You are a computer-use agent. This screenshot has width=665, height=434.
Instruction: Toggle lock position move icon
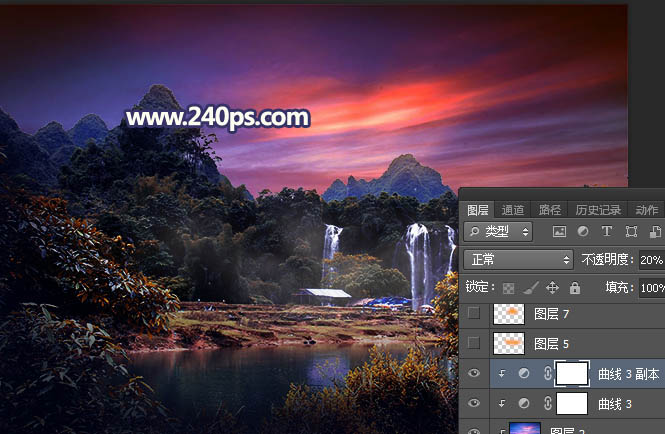tap(552, 288)
